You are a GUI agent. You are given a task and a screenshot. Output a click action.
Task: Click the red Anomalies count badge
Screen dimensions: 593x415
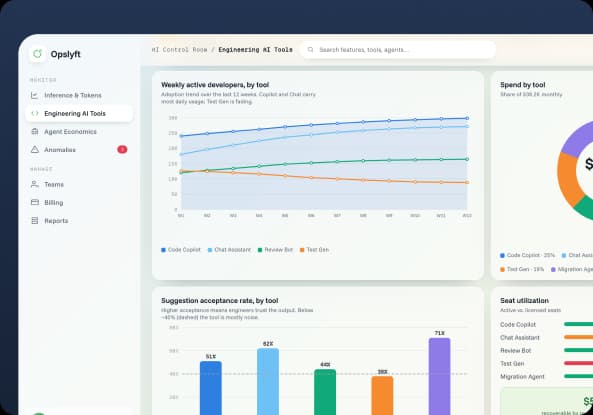click(x=122, y=149)
